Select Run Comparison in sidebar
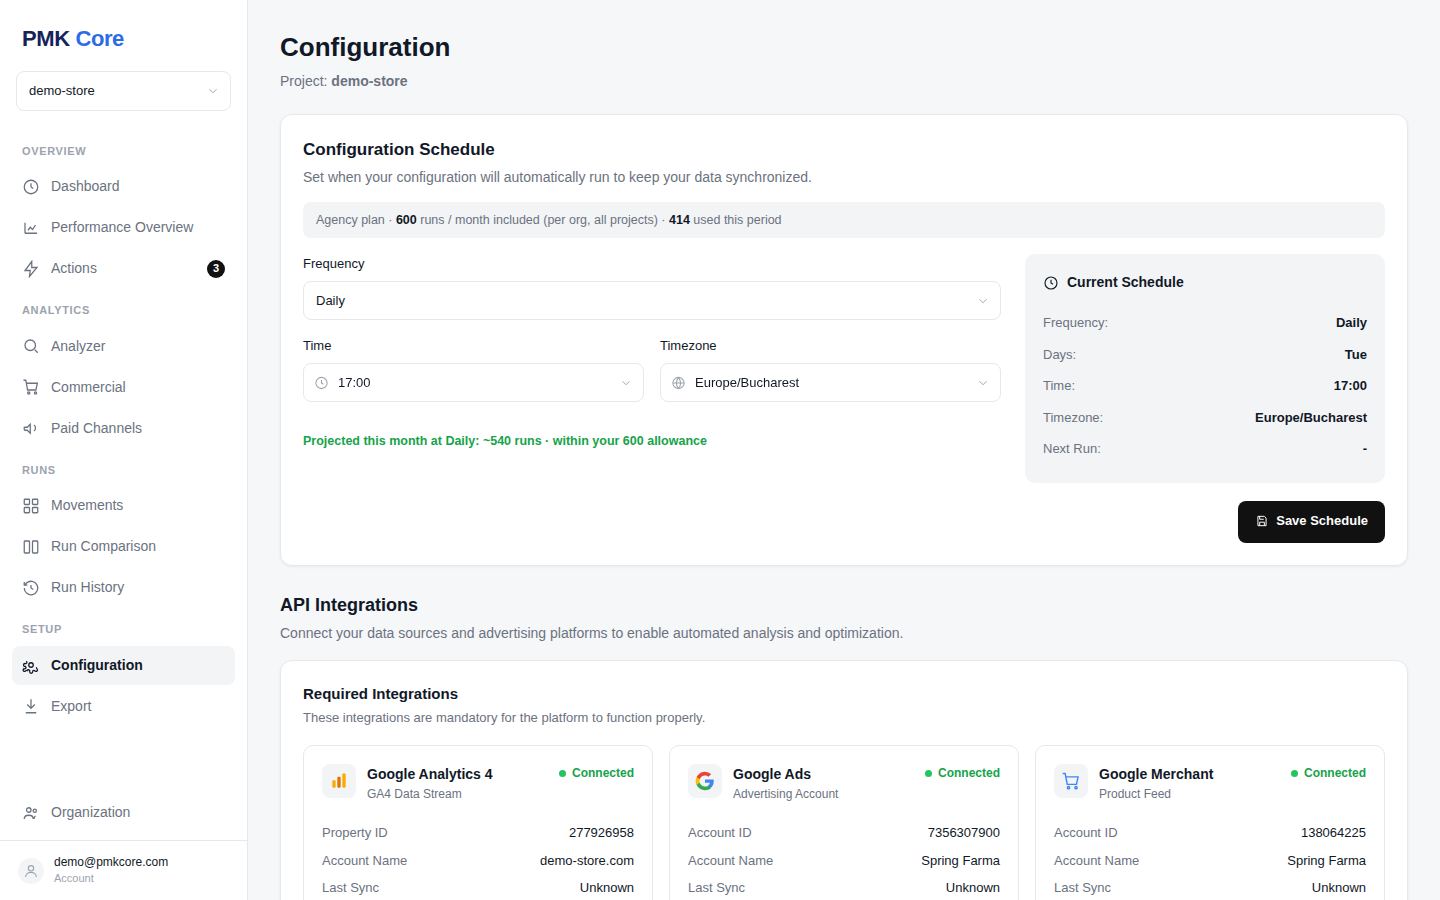1440x900 pixels. tap(123, 547)
